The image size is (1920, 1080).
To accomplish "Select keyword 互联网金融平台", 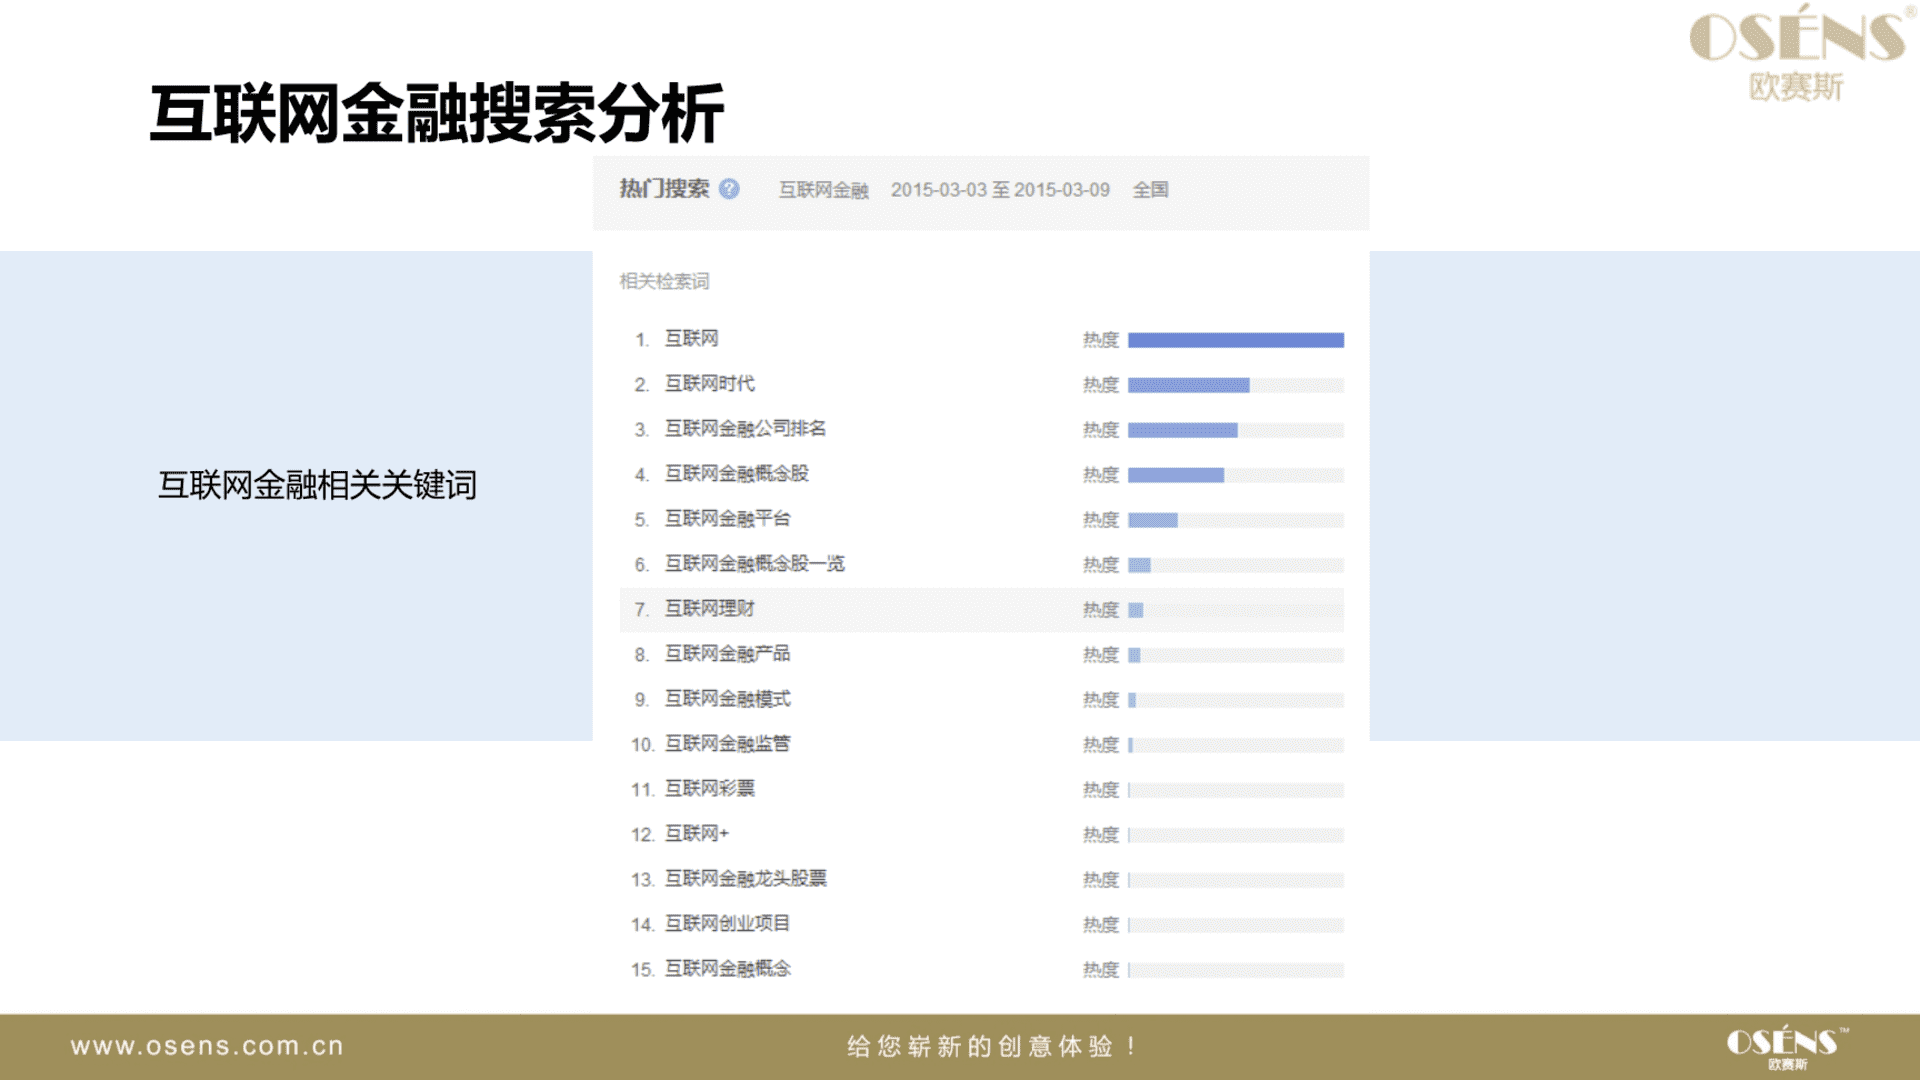I will (x=727, y=519).
